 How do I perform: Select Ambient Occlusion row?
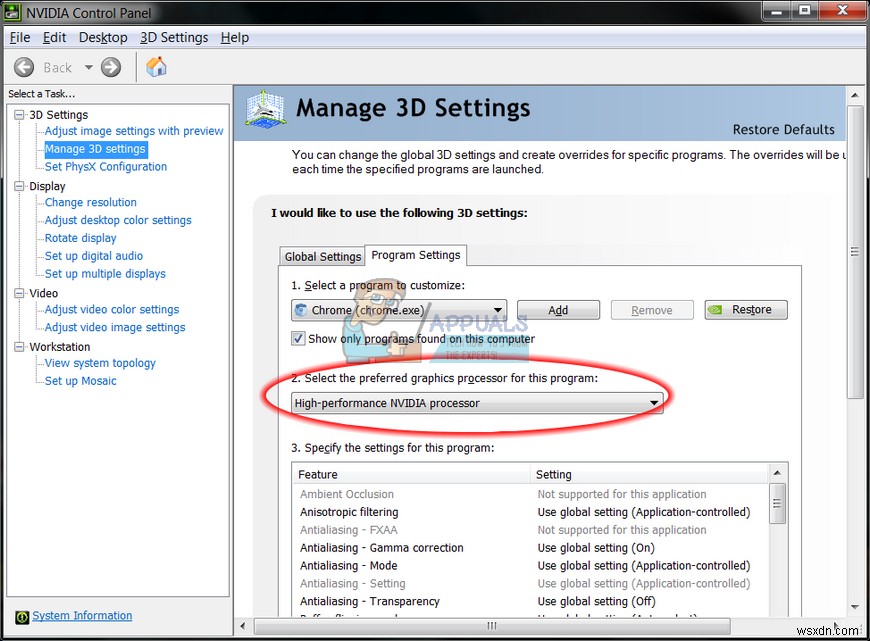[530, 494]
